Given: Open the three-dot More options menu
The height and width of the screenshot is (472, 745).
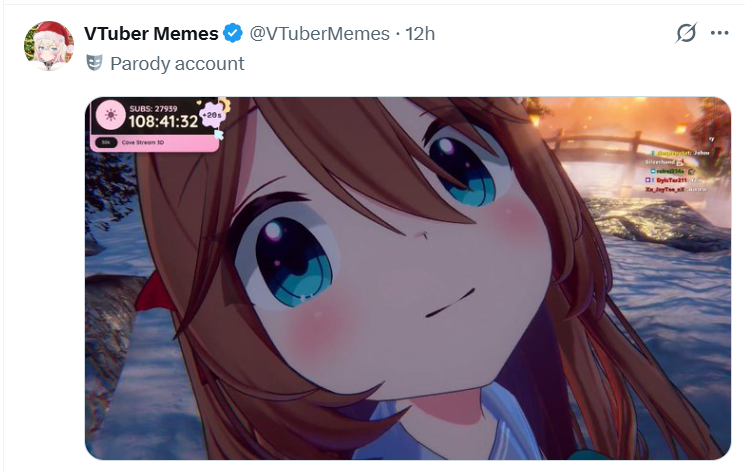Looking at the screenshot, I should point(719,33).
